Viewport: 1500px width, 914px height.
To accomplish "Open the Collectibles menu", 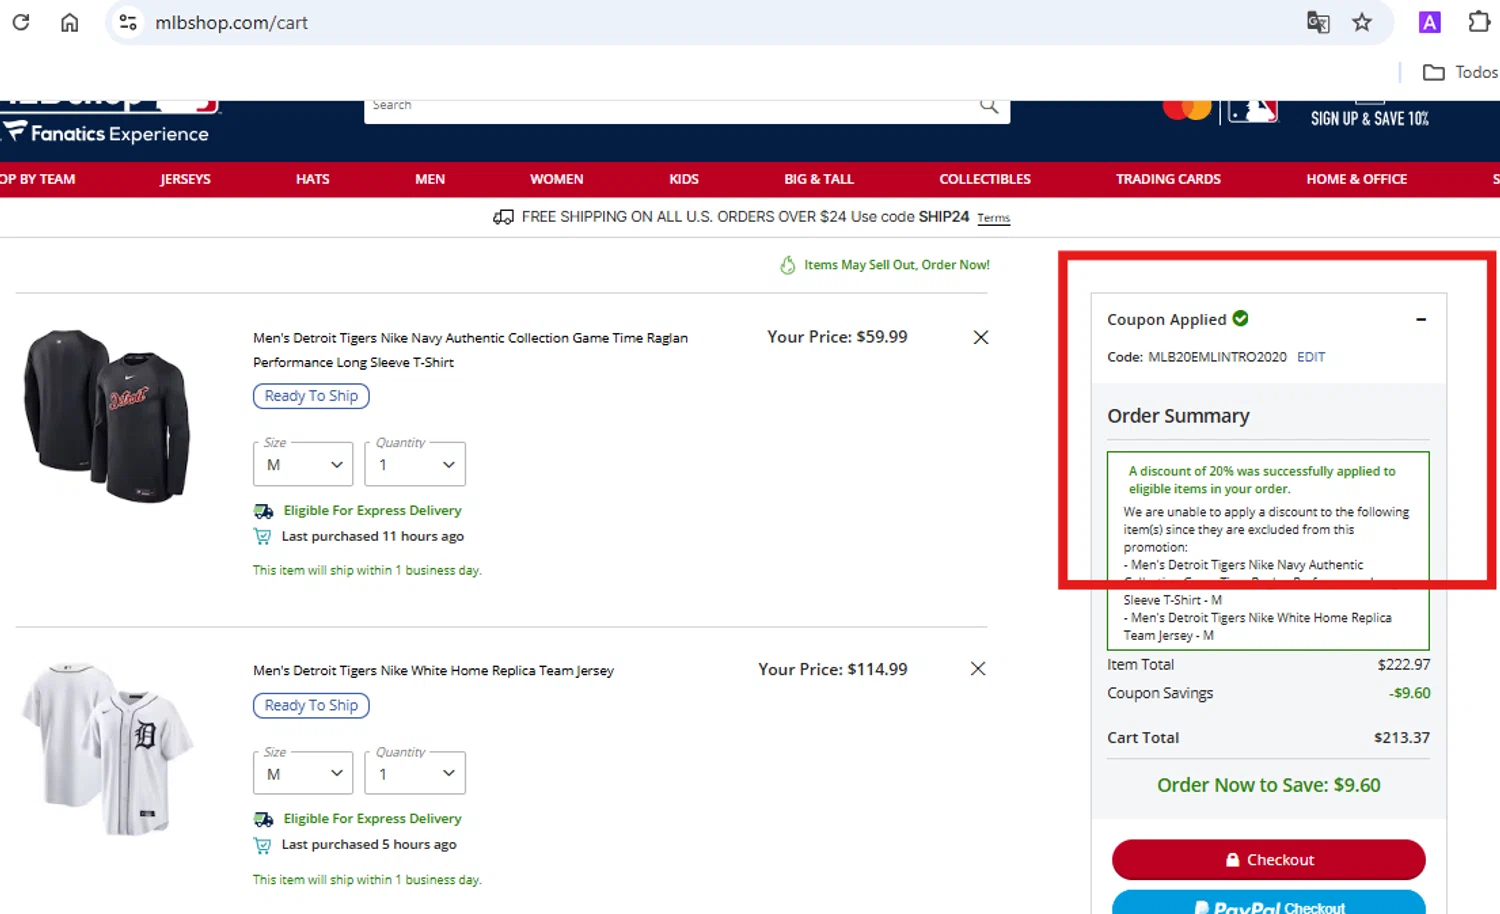I will tap(985, 179).
